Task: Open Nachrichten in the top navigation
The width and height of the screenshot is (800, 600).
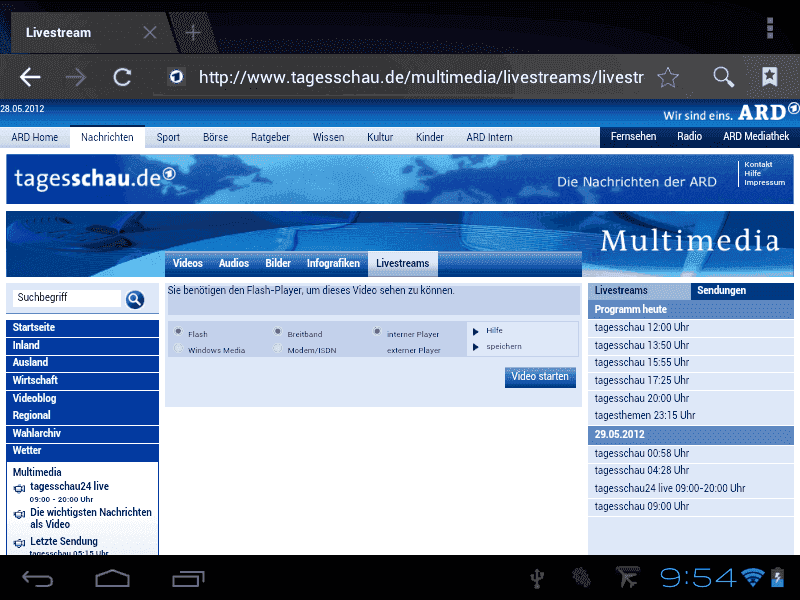Action: (107, 137)
